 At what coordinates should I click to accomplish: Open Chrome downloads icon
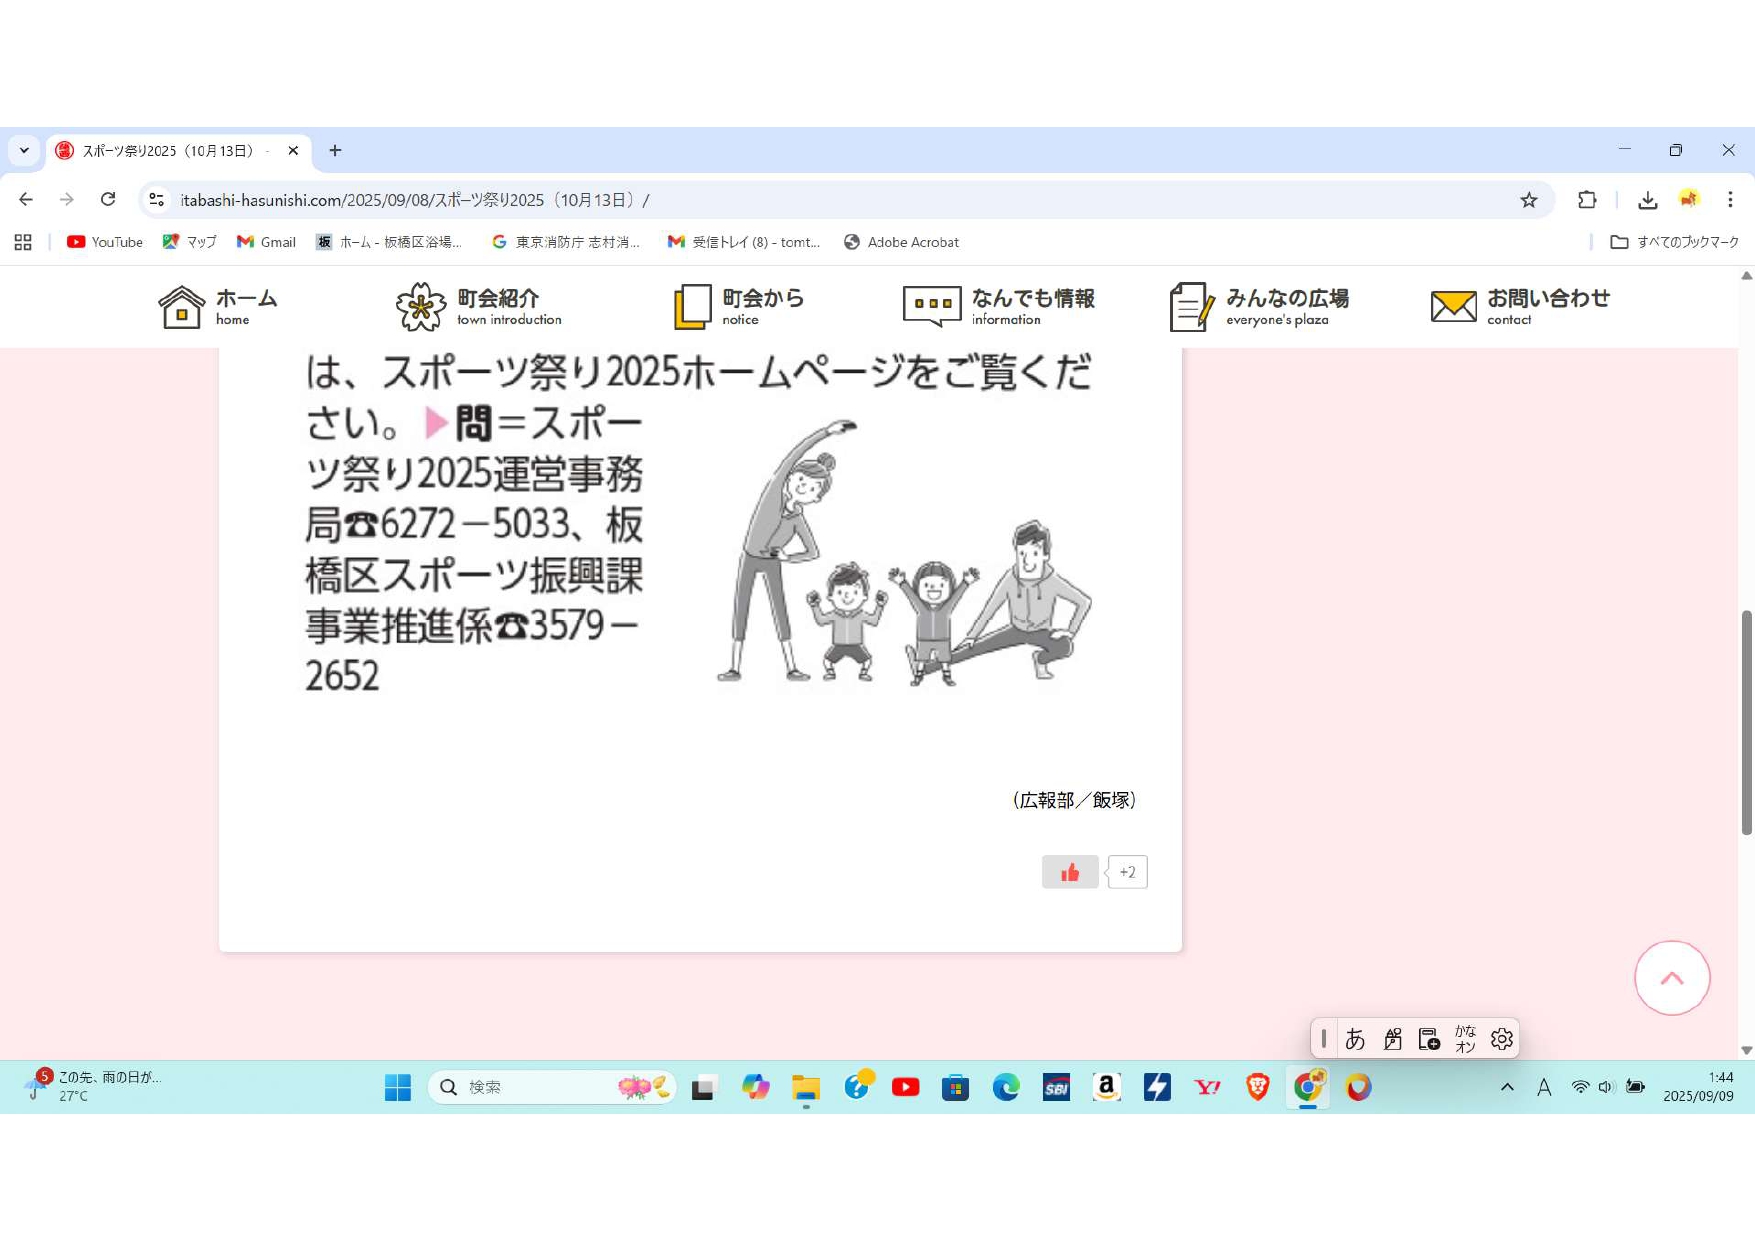[1647, 200]
